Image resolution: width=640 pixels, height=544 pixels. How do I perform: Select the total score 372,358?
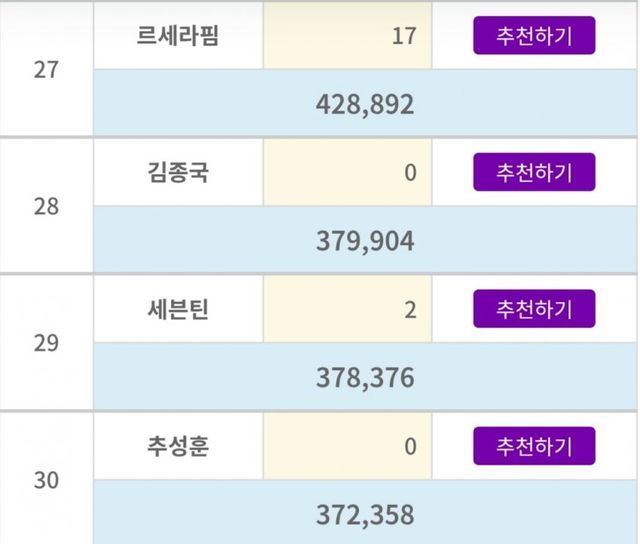(363, 516)
